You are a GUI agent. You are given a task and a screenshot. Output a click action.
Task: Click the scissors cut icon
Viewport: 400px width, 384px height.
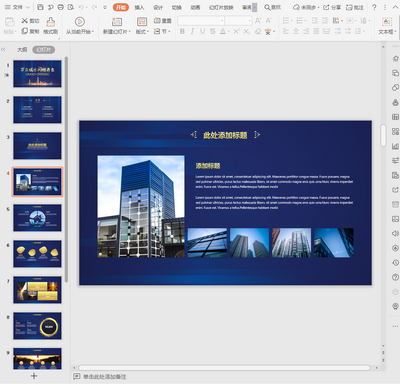[x=24, y=21]
